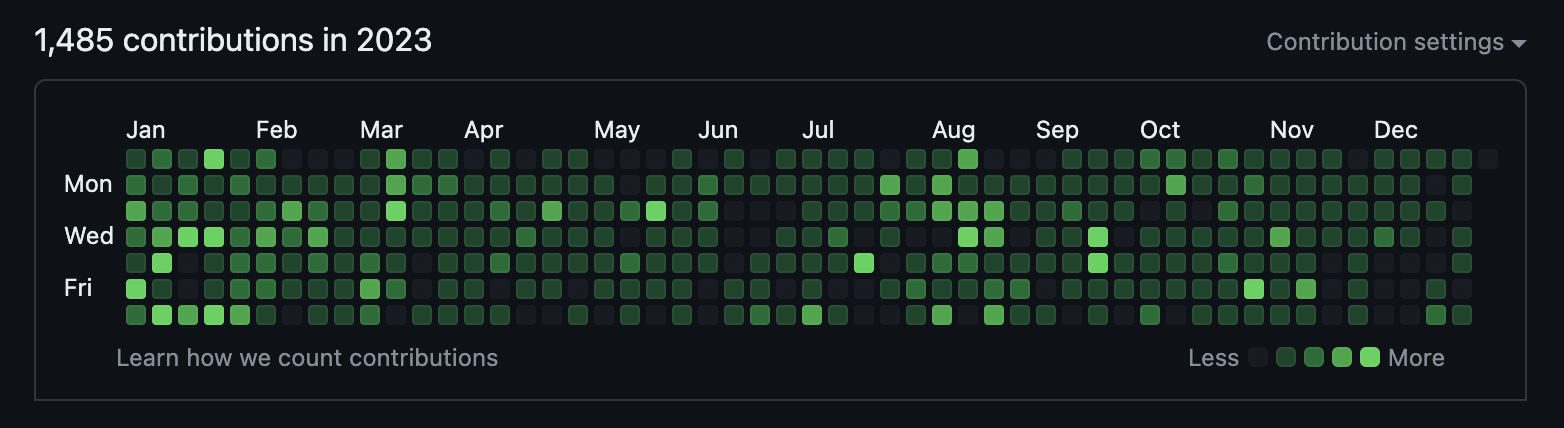The image size is (1564, 428).
Task: Click the Contribution settings caret arrow
Action: click(x=1519, y=43)
